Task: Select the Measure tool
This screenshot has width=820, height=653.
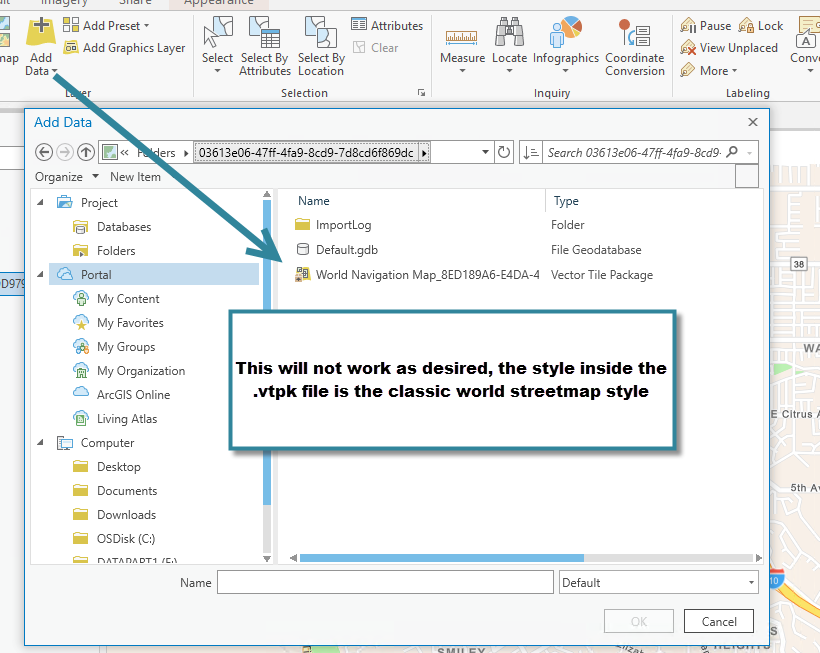Action: (461, 44)
